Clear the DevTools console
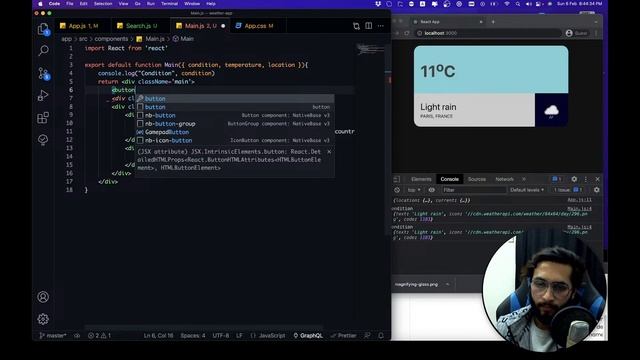640x360 pixels. 397,190
